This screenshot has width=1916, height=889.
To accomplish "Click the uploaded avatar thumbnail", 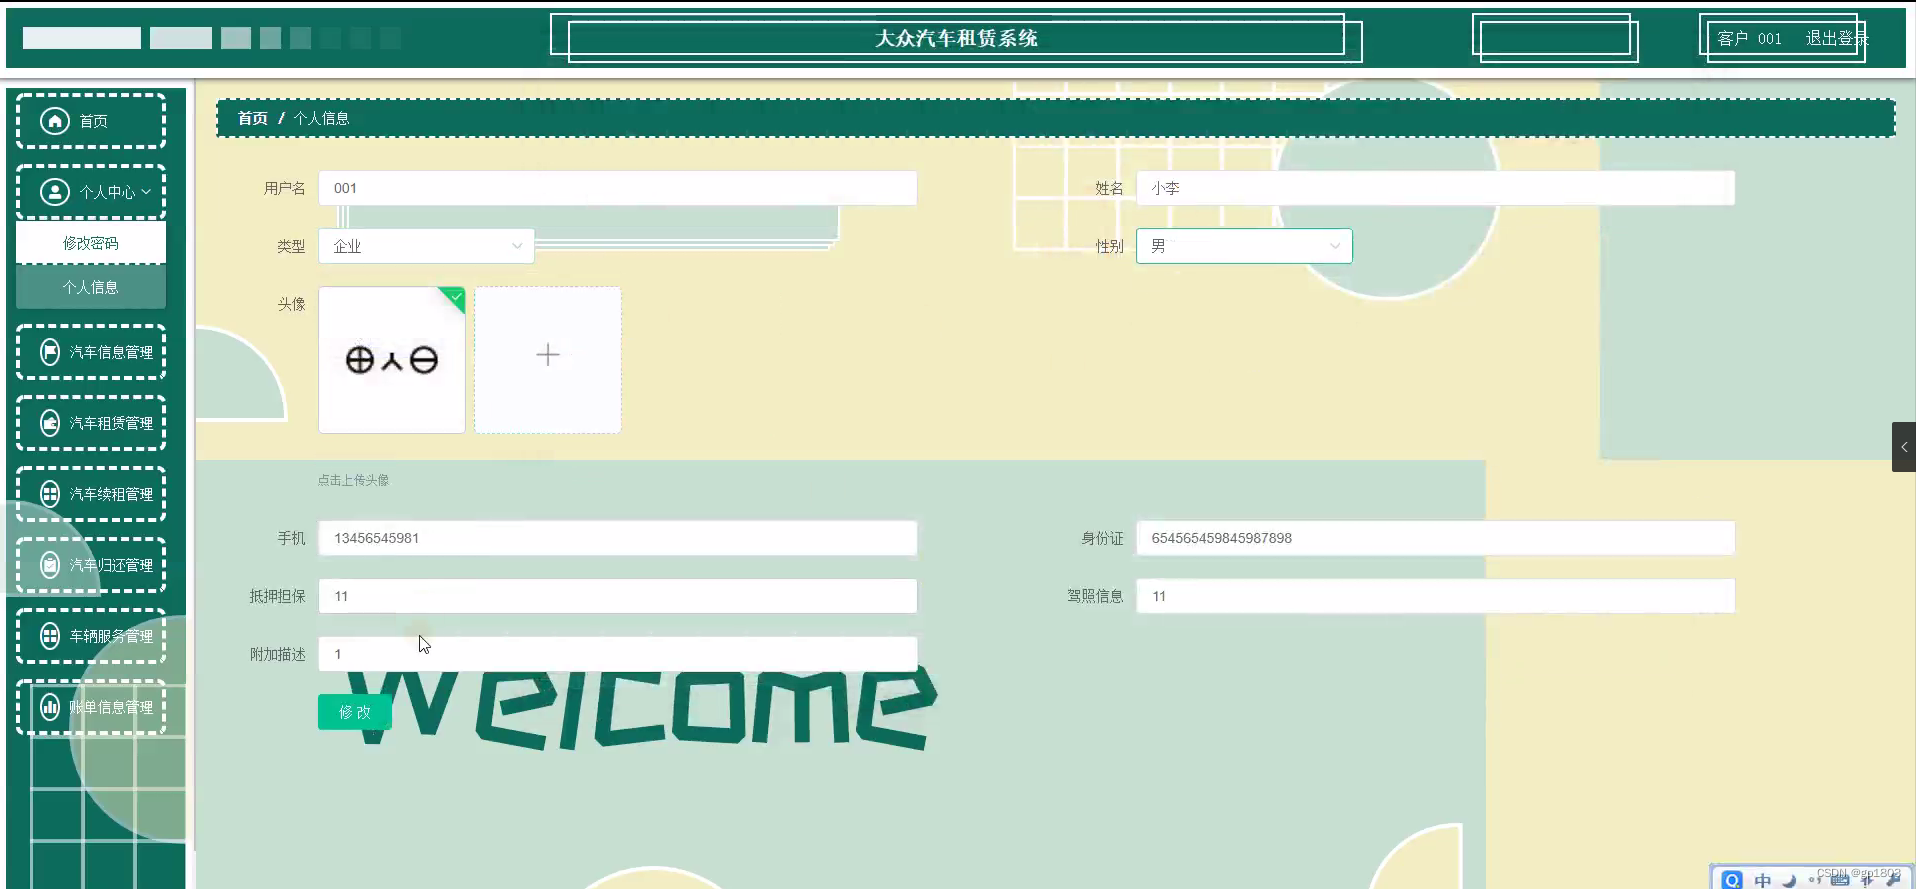I will point(392,360).
